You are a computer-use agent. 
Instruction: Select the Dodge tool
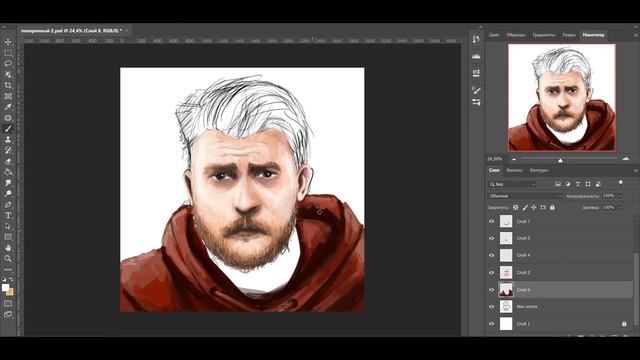click(x=8, y=193)
